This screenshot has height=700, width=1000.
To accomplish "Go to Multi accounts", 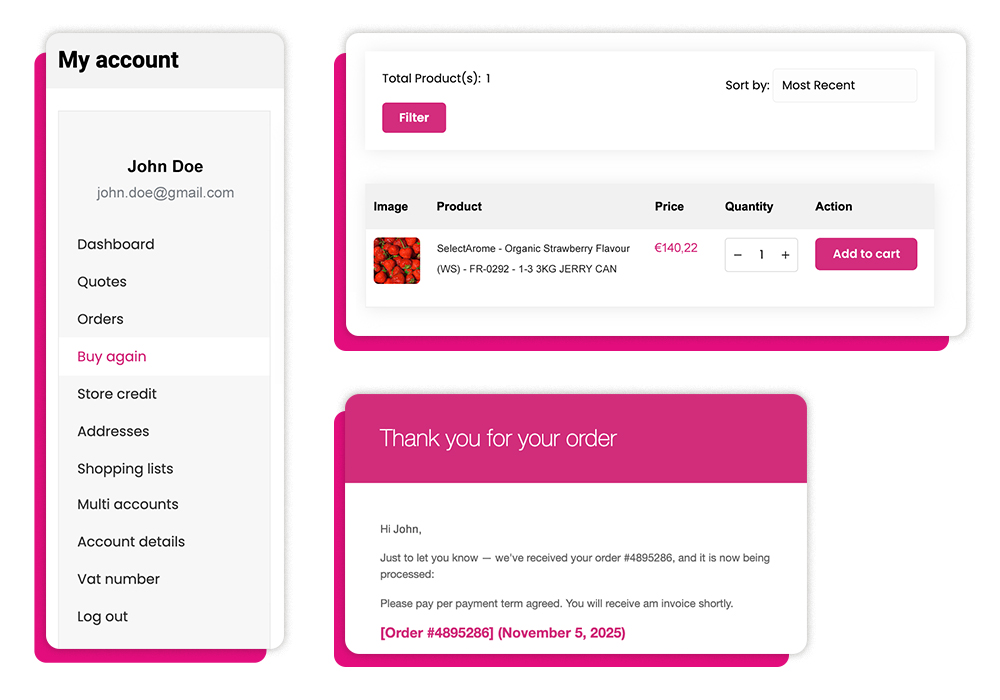I will (x=128, y=504).
